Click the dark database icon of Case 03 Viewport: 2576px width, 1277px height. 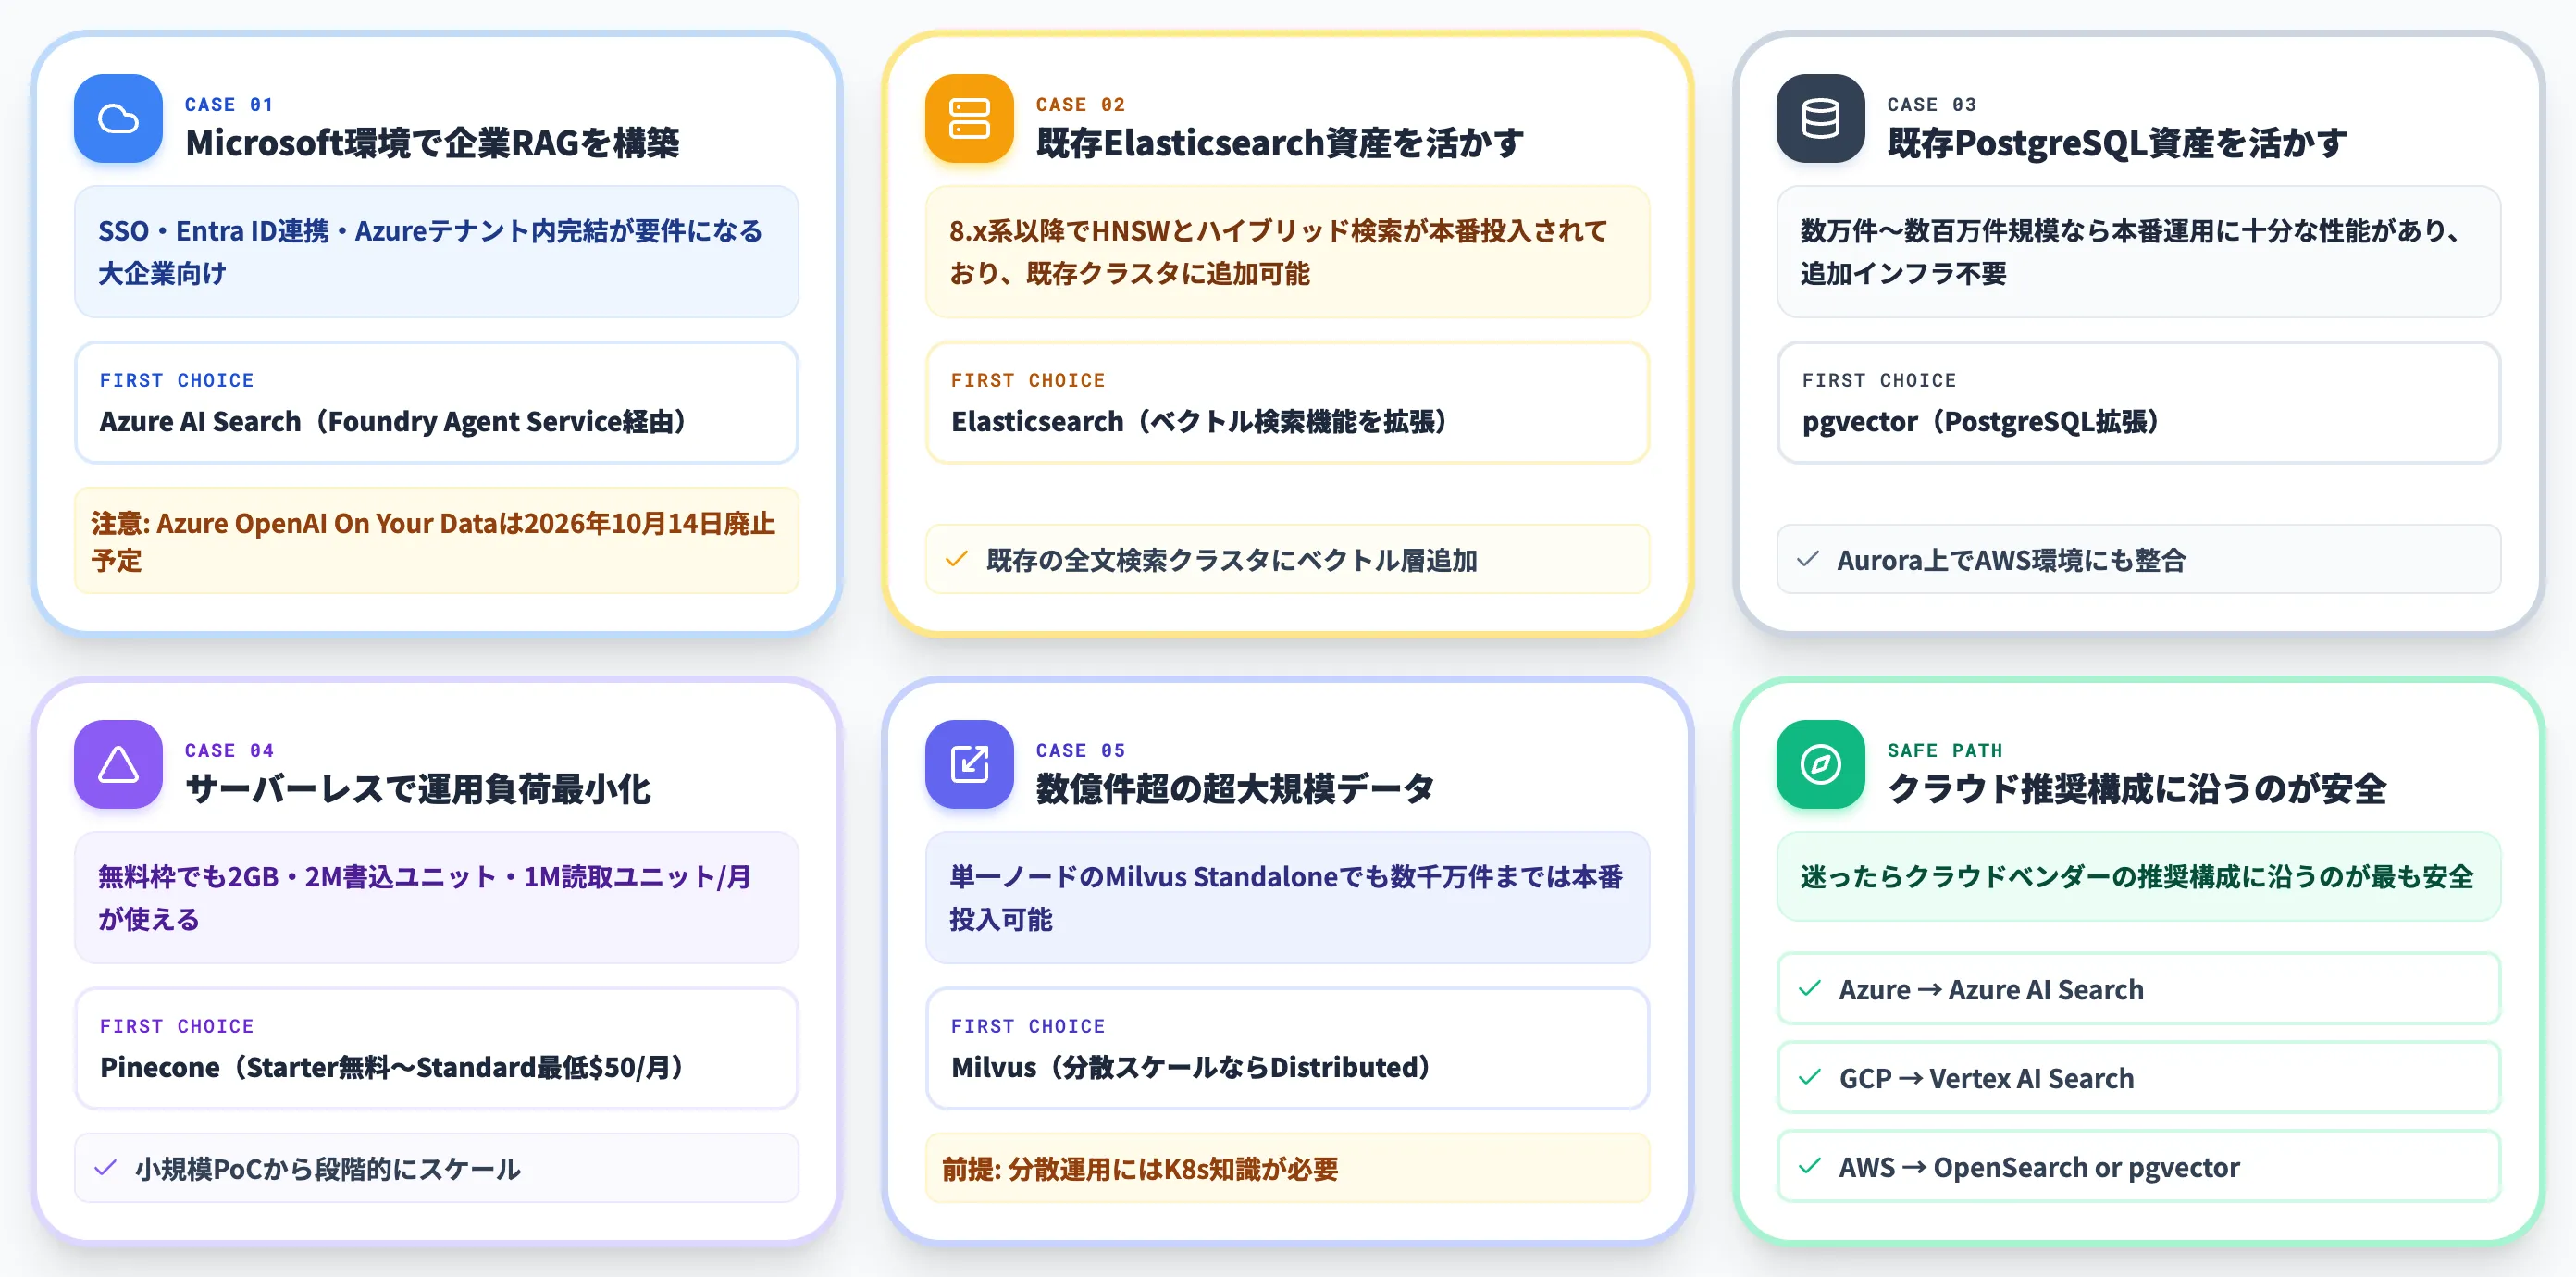click(x=1820, y=118)
